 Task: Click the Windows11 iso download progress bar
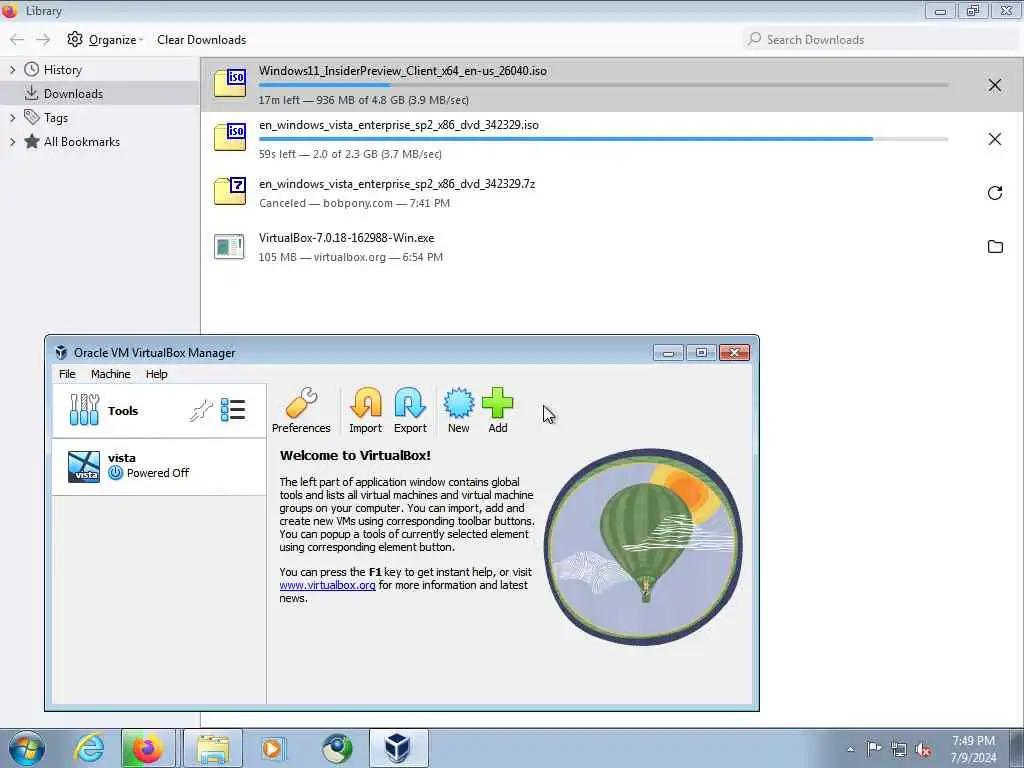tap(603, 85)
